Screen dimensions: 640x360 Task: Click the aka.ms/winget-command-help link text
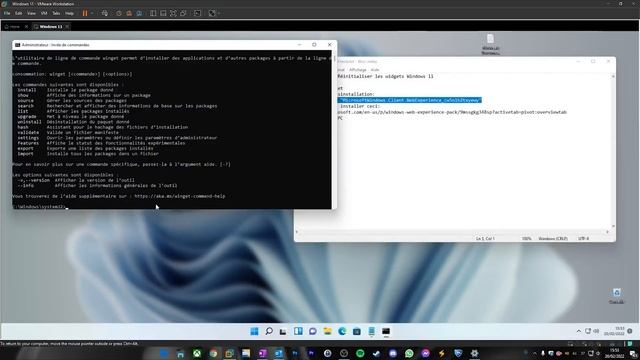pos(180,196)
